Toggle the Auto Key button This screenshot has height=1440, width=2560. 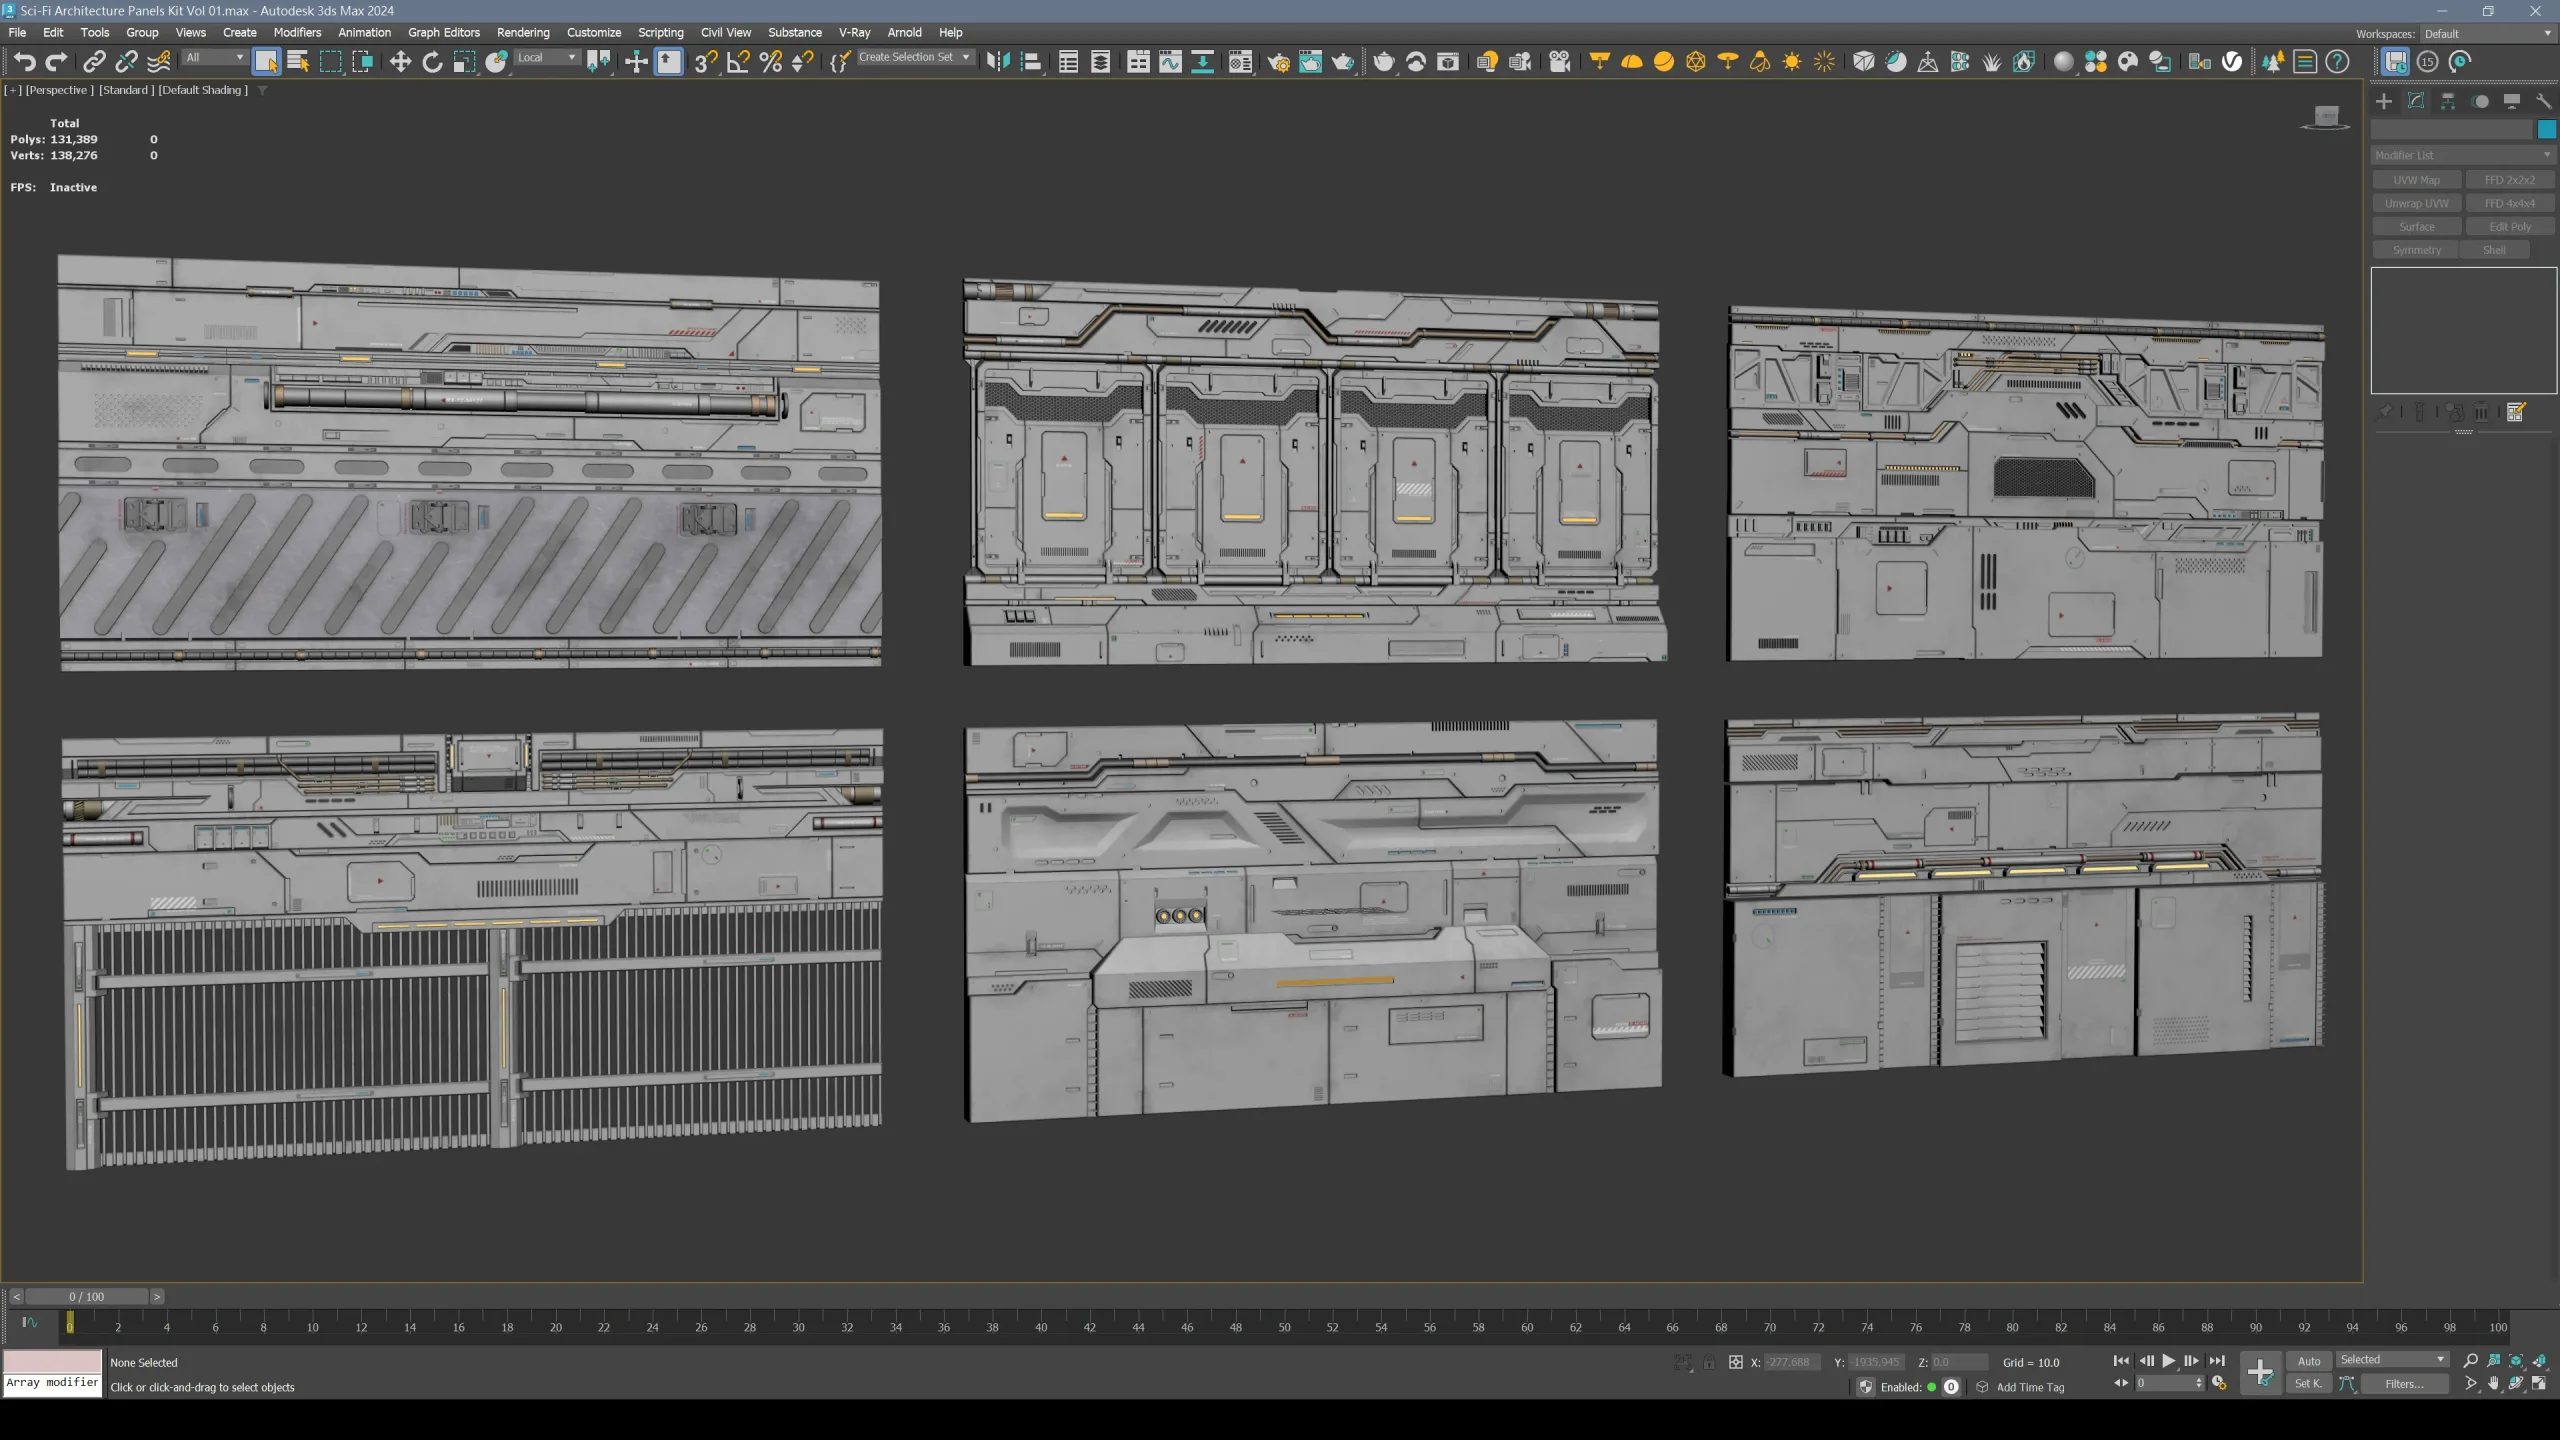click(2309, 1361)
